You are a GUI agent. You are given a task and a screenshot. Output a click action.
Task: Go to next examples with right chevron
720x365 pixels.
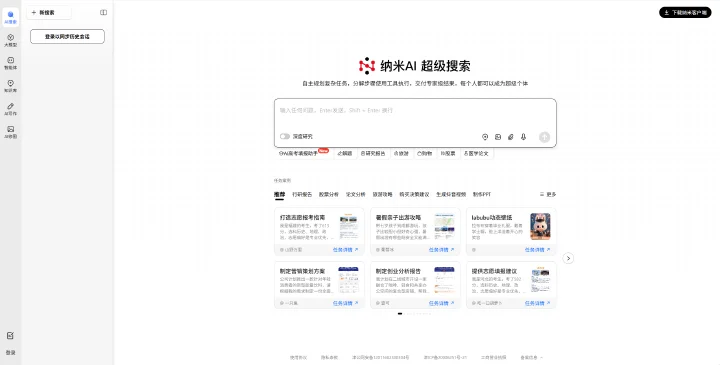click(568, 258)
